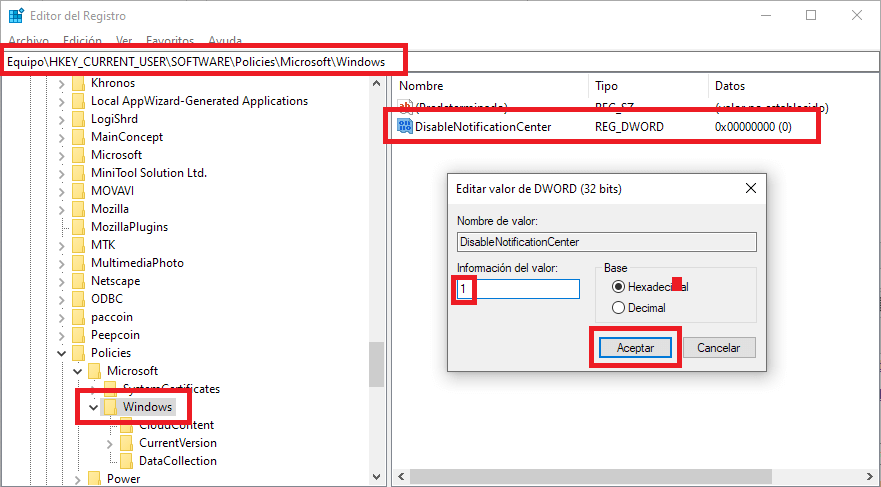Click the REG_DWORD type cell
The width and height of the screenshot is (881, 487).
[629, 126]
